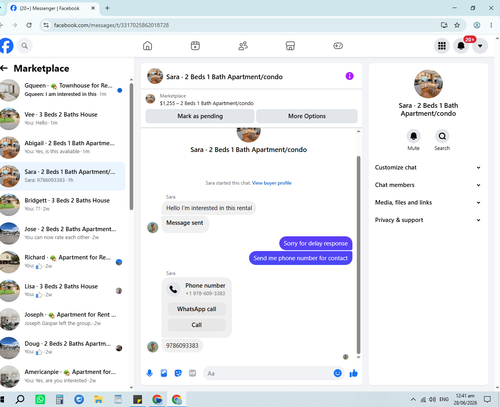This screenshot has height=407, width=500.
Task: Open WhatsApp from the taskbar
Action: tap(40, 399)
